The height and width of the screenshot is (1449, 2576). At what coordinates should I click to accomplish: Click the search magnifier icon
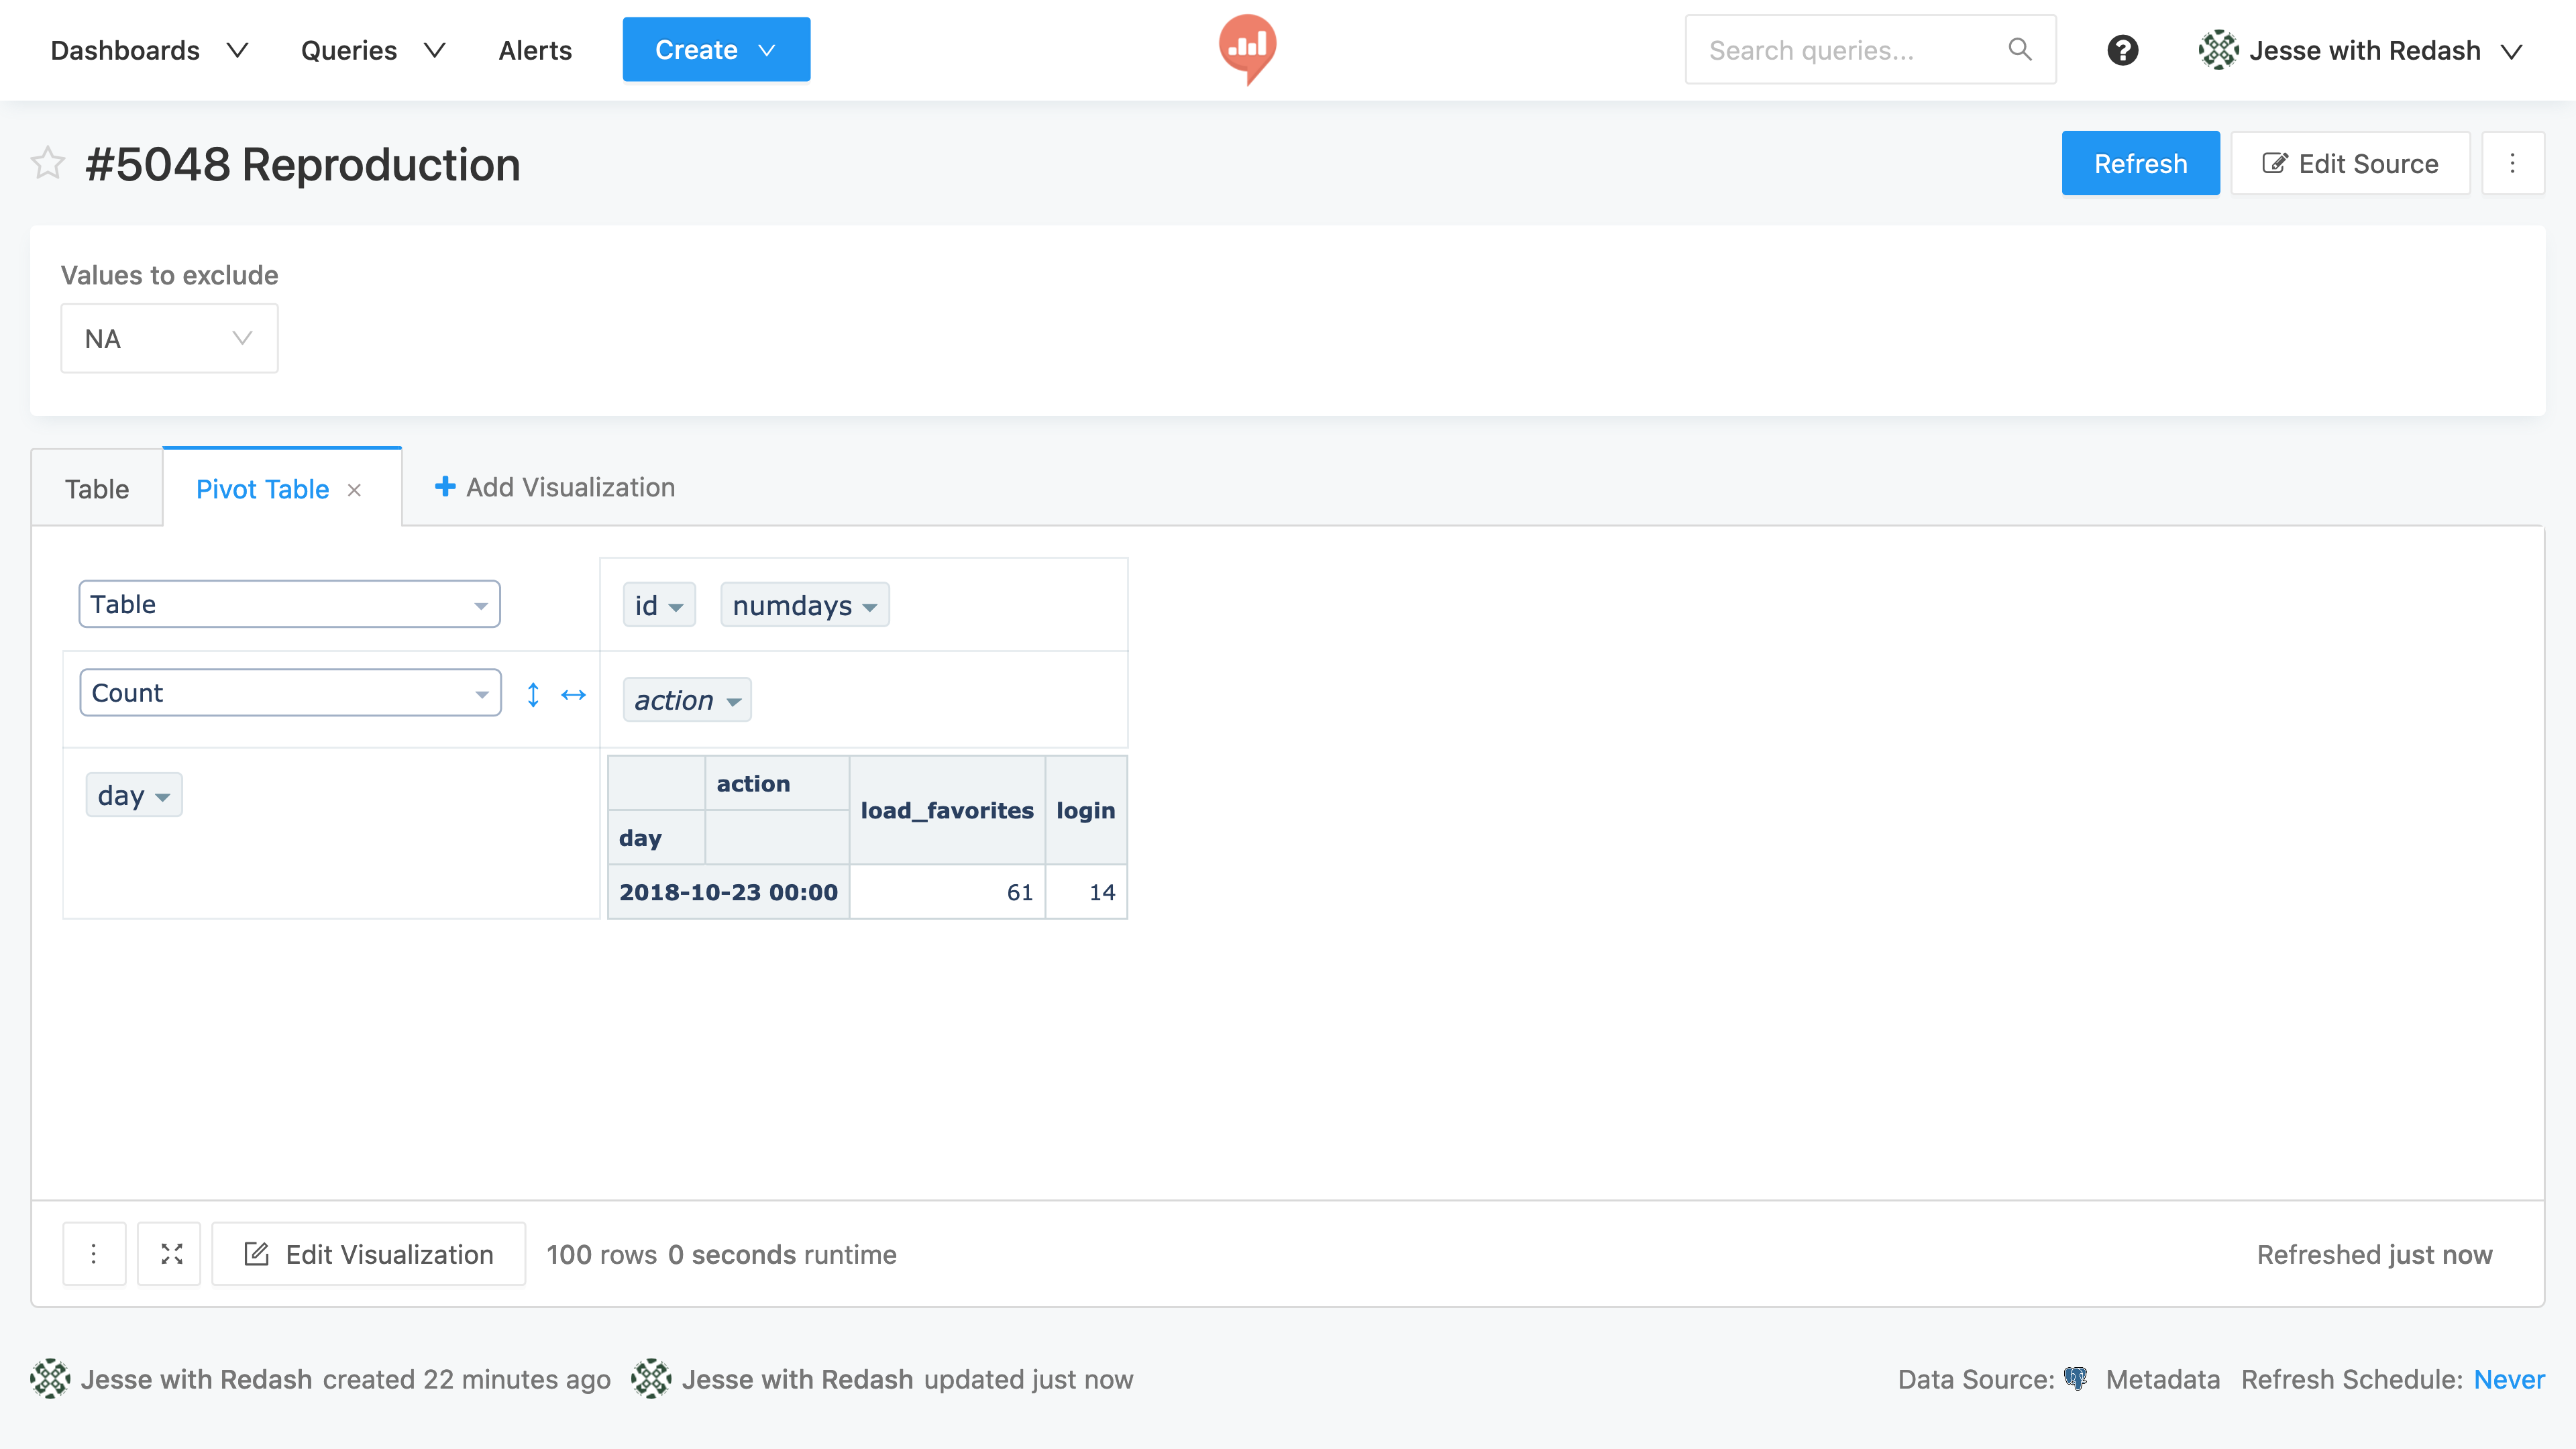tap(2019, 50)
